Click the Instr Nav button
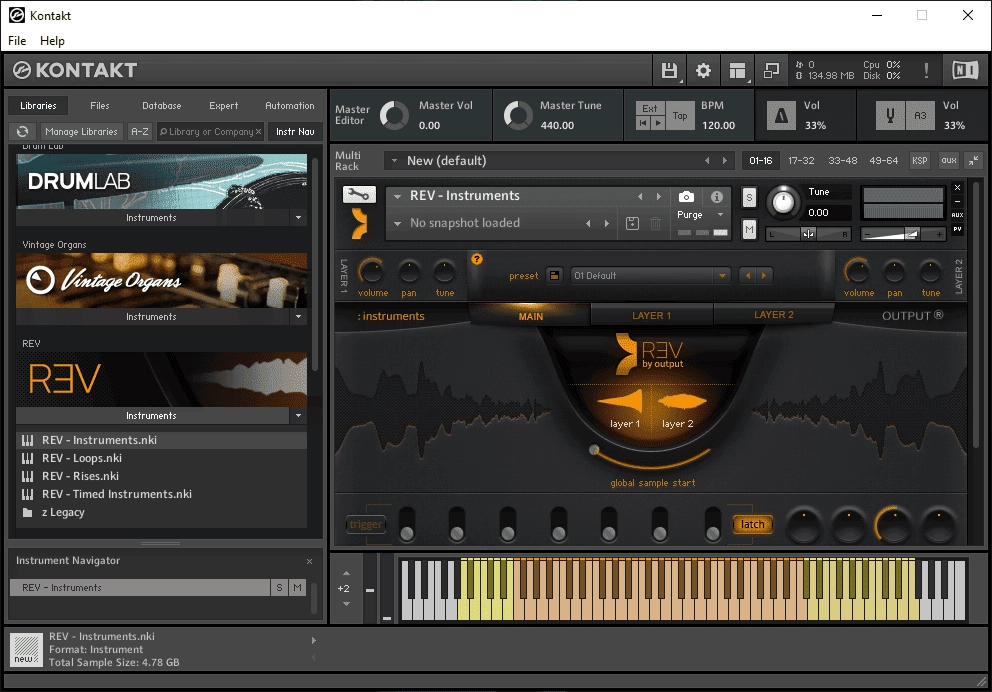Viewport: 992px width, 692px height. tap(295, 132)
